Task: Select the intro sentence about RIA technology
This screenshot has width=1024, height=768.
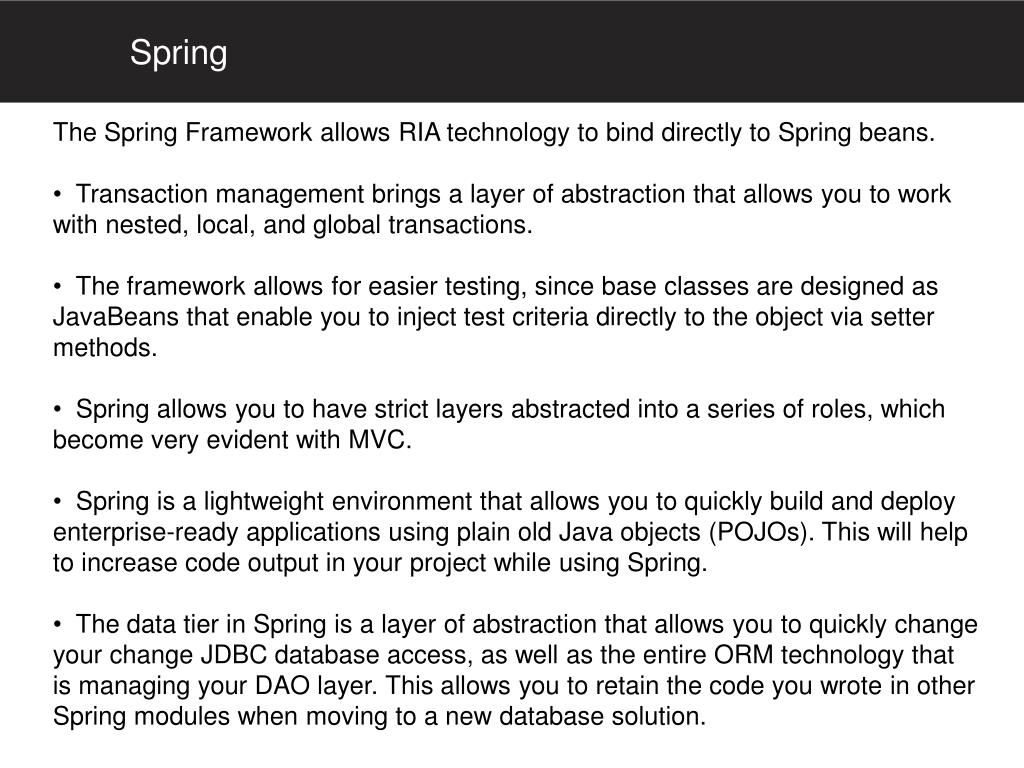Action: pyautogui.click(x=494, y=133)
